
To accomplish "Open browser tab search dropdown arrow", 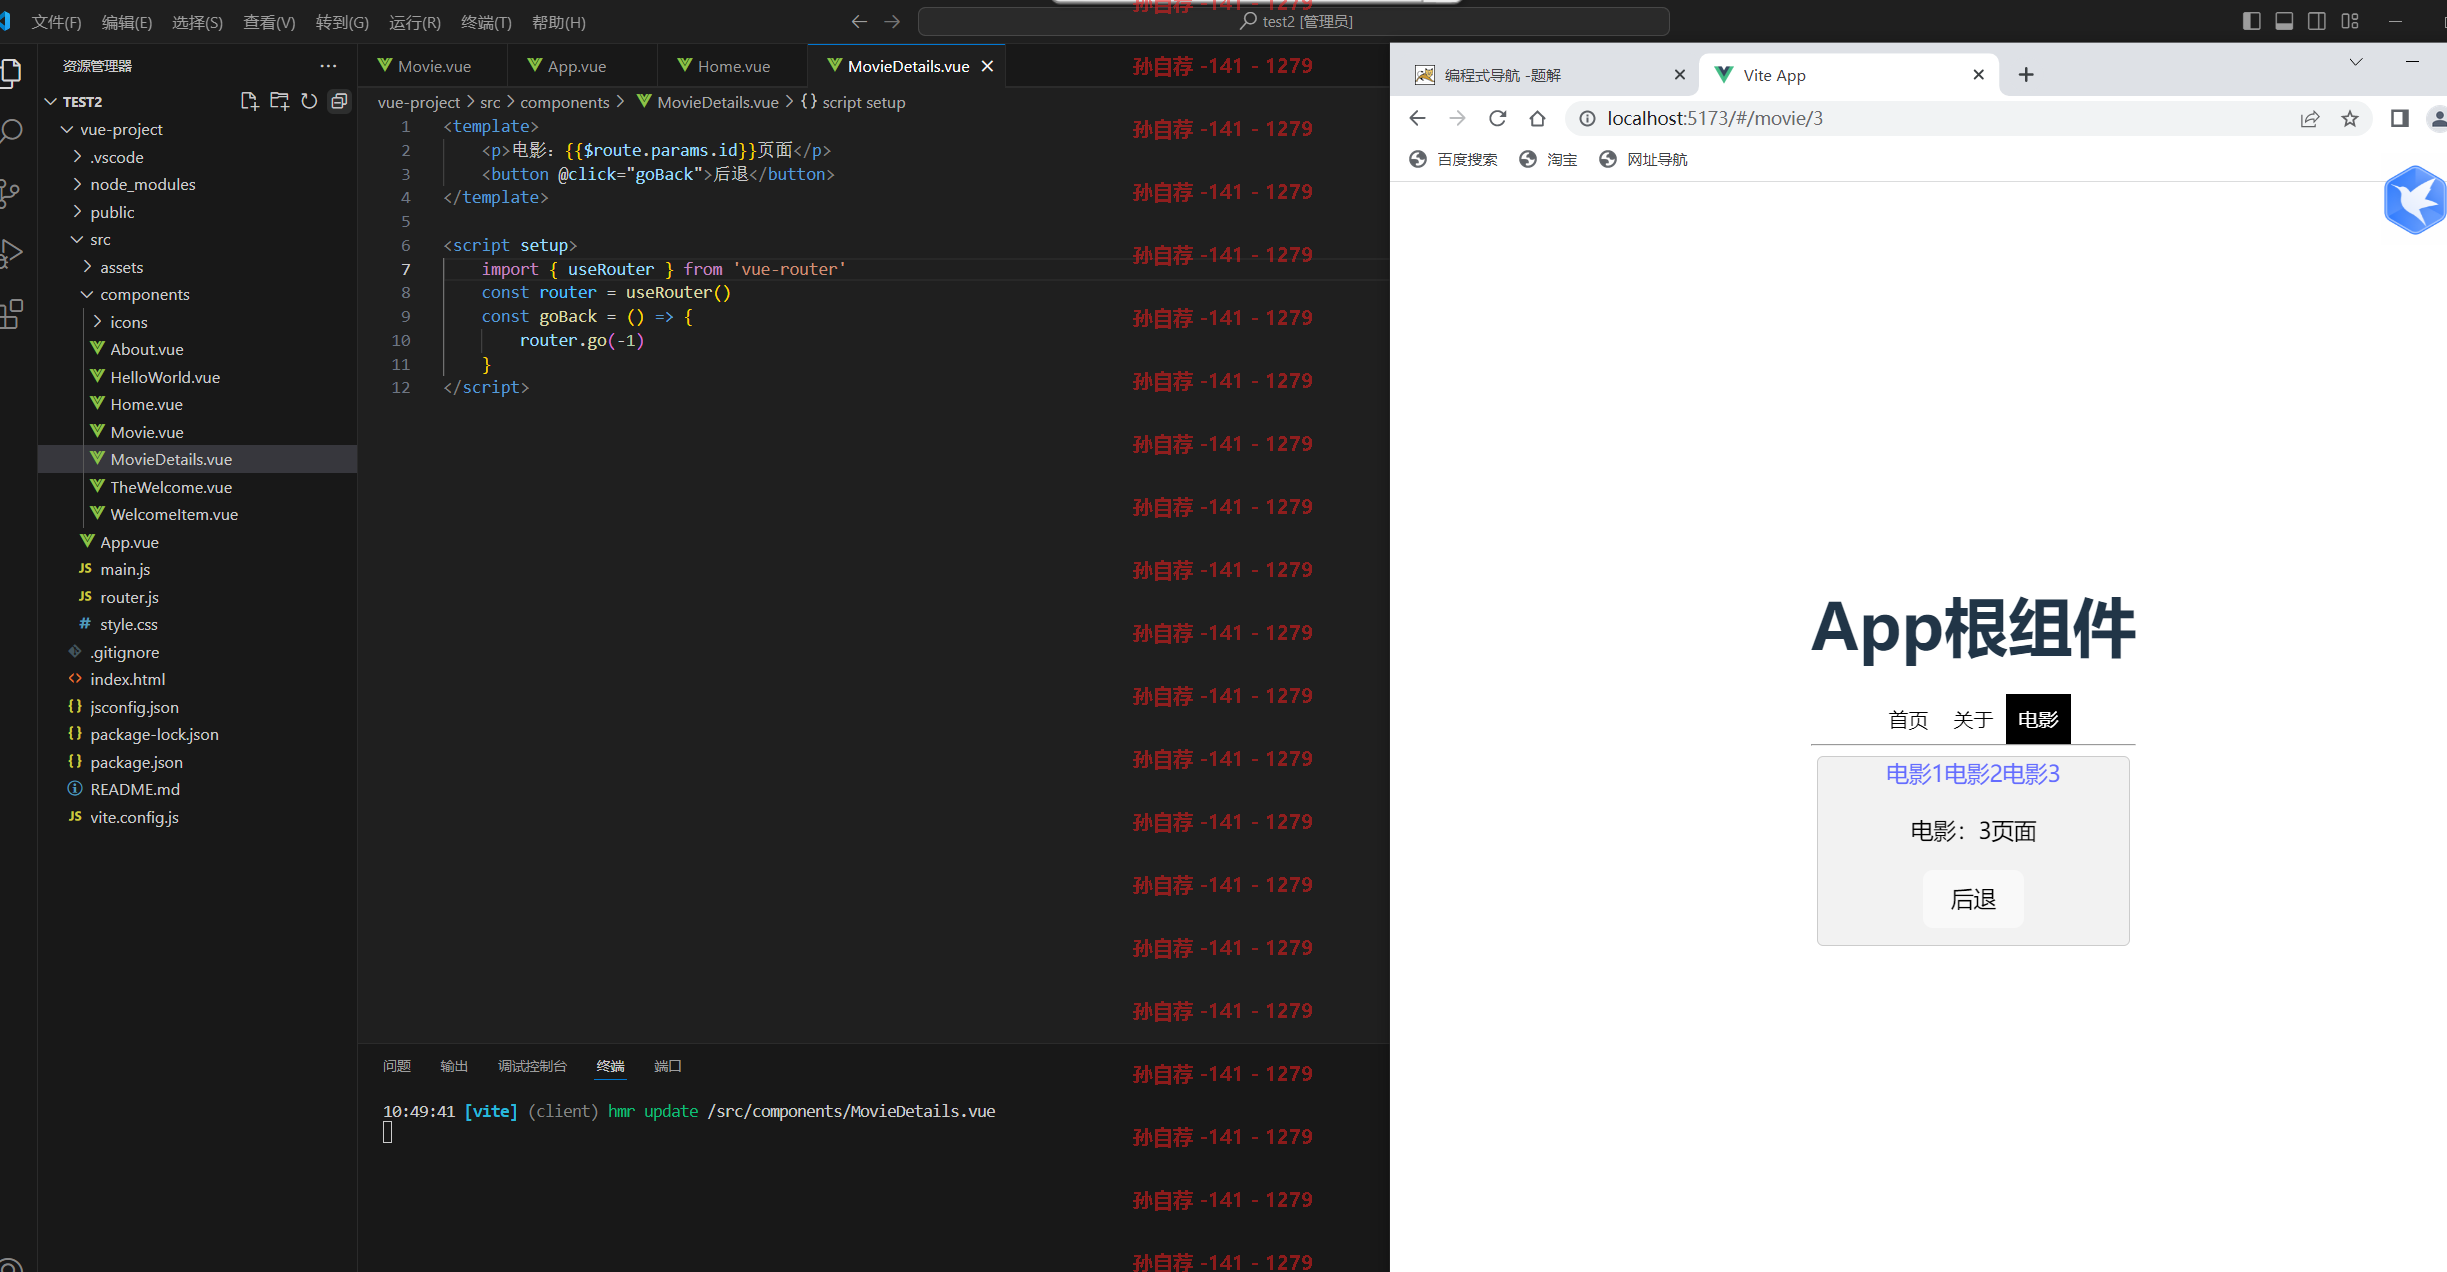I will (x=2356, y=62).
